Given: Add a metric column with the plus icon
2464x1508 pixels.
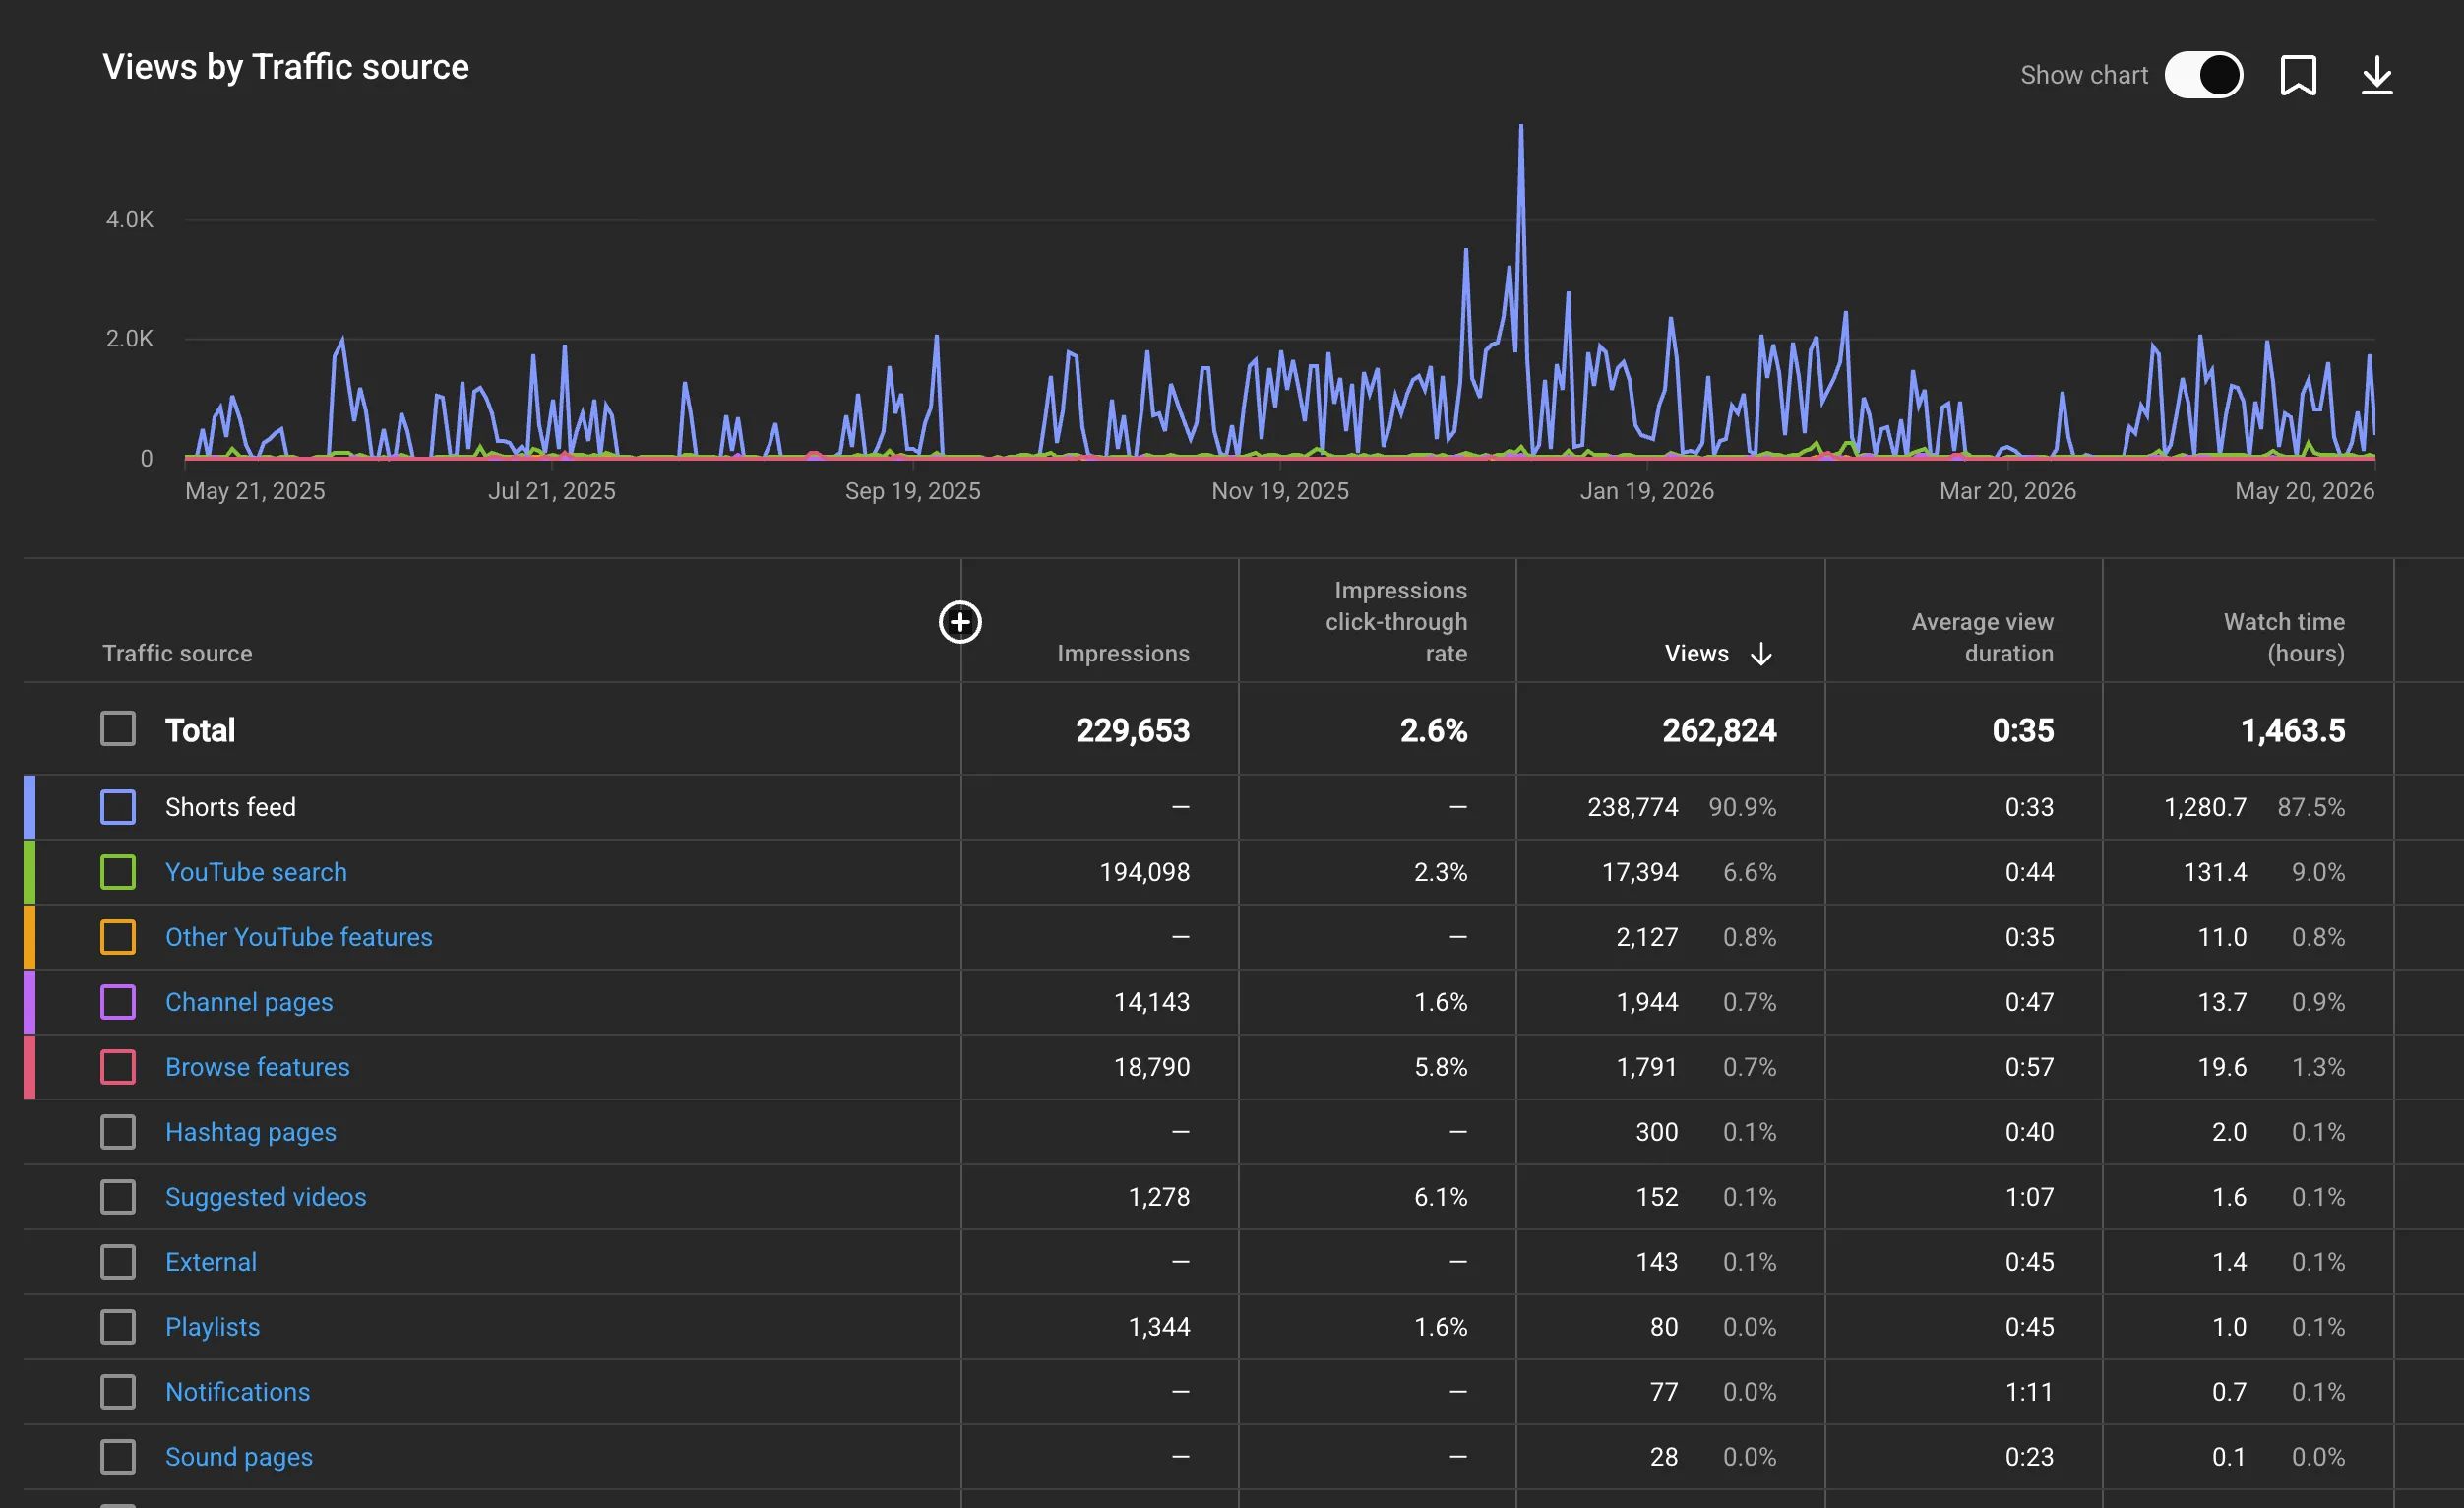Looking at the screenshot, I should tap(960, 622).
